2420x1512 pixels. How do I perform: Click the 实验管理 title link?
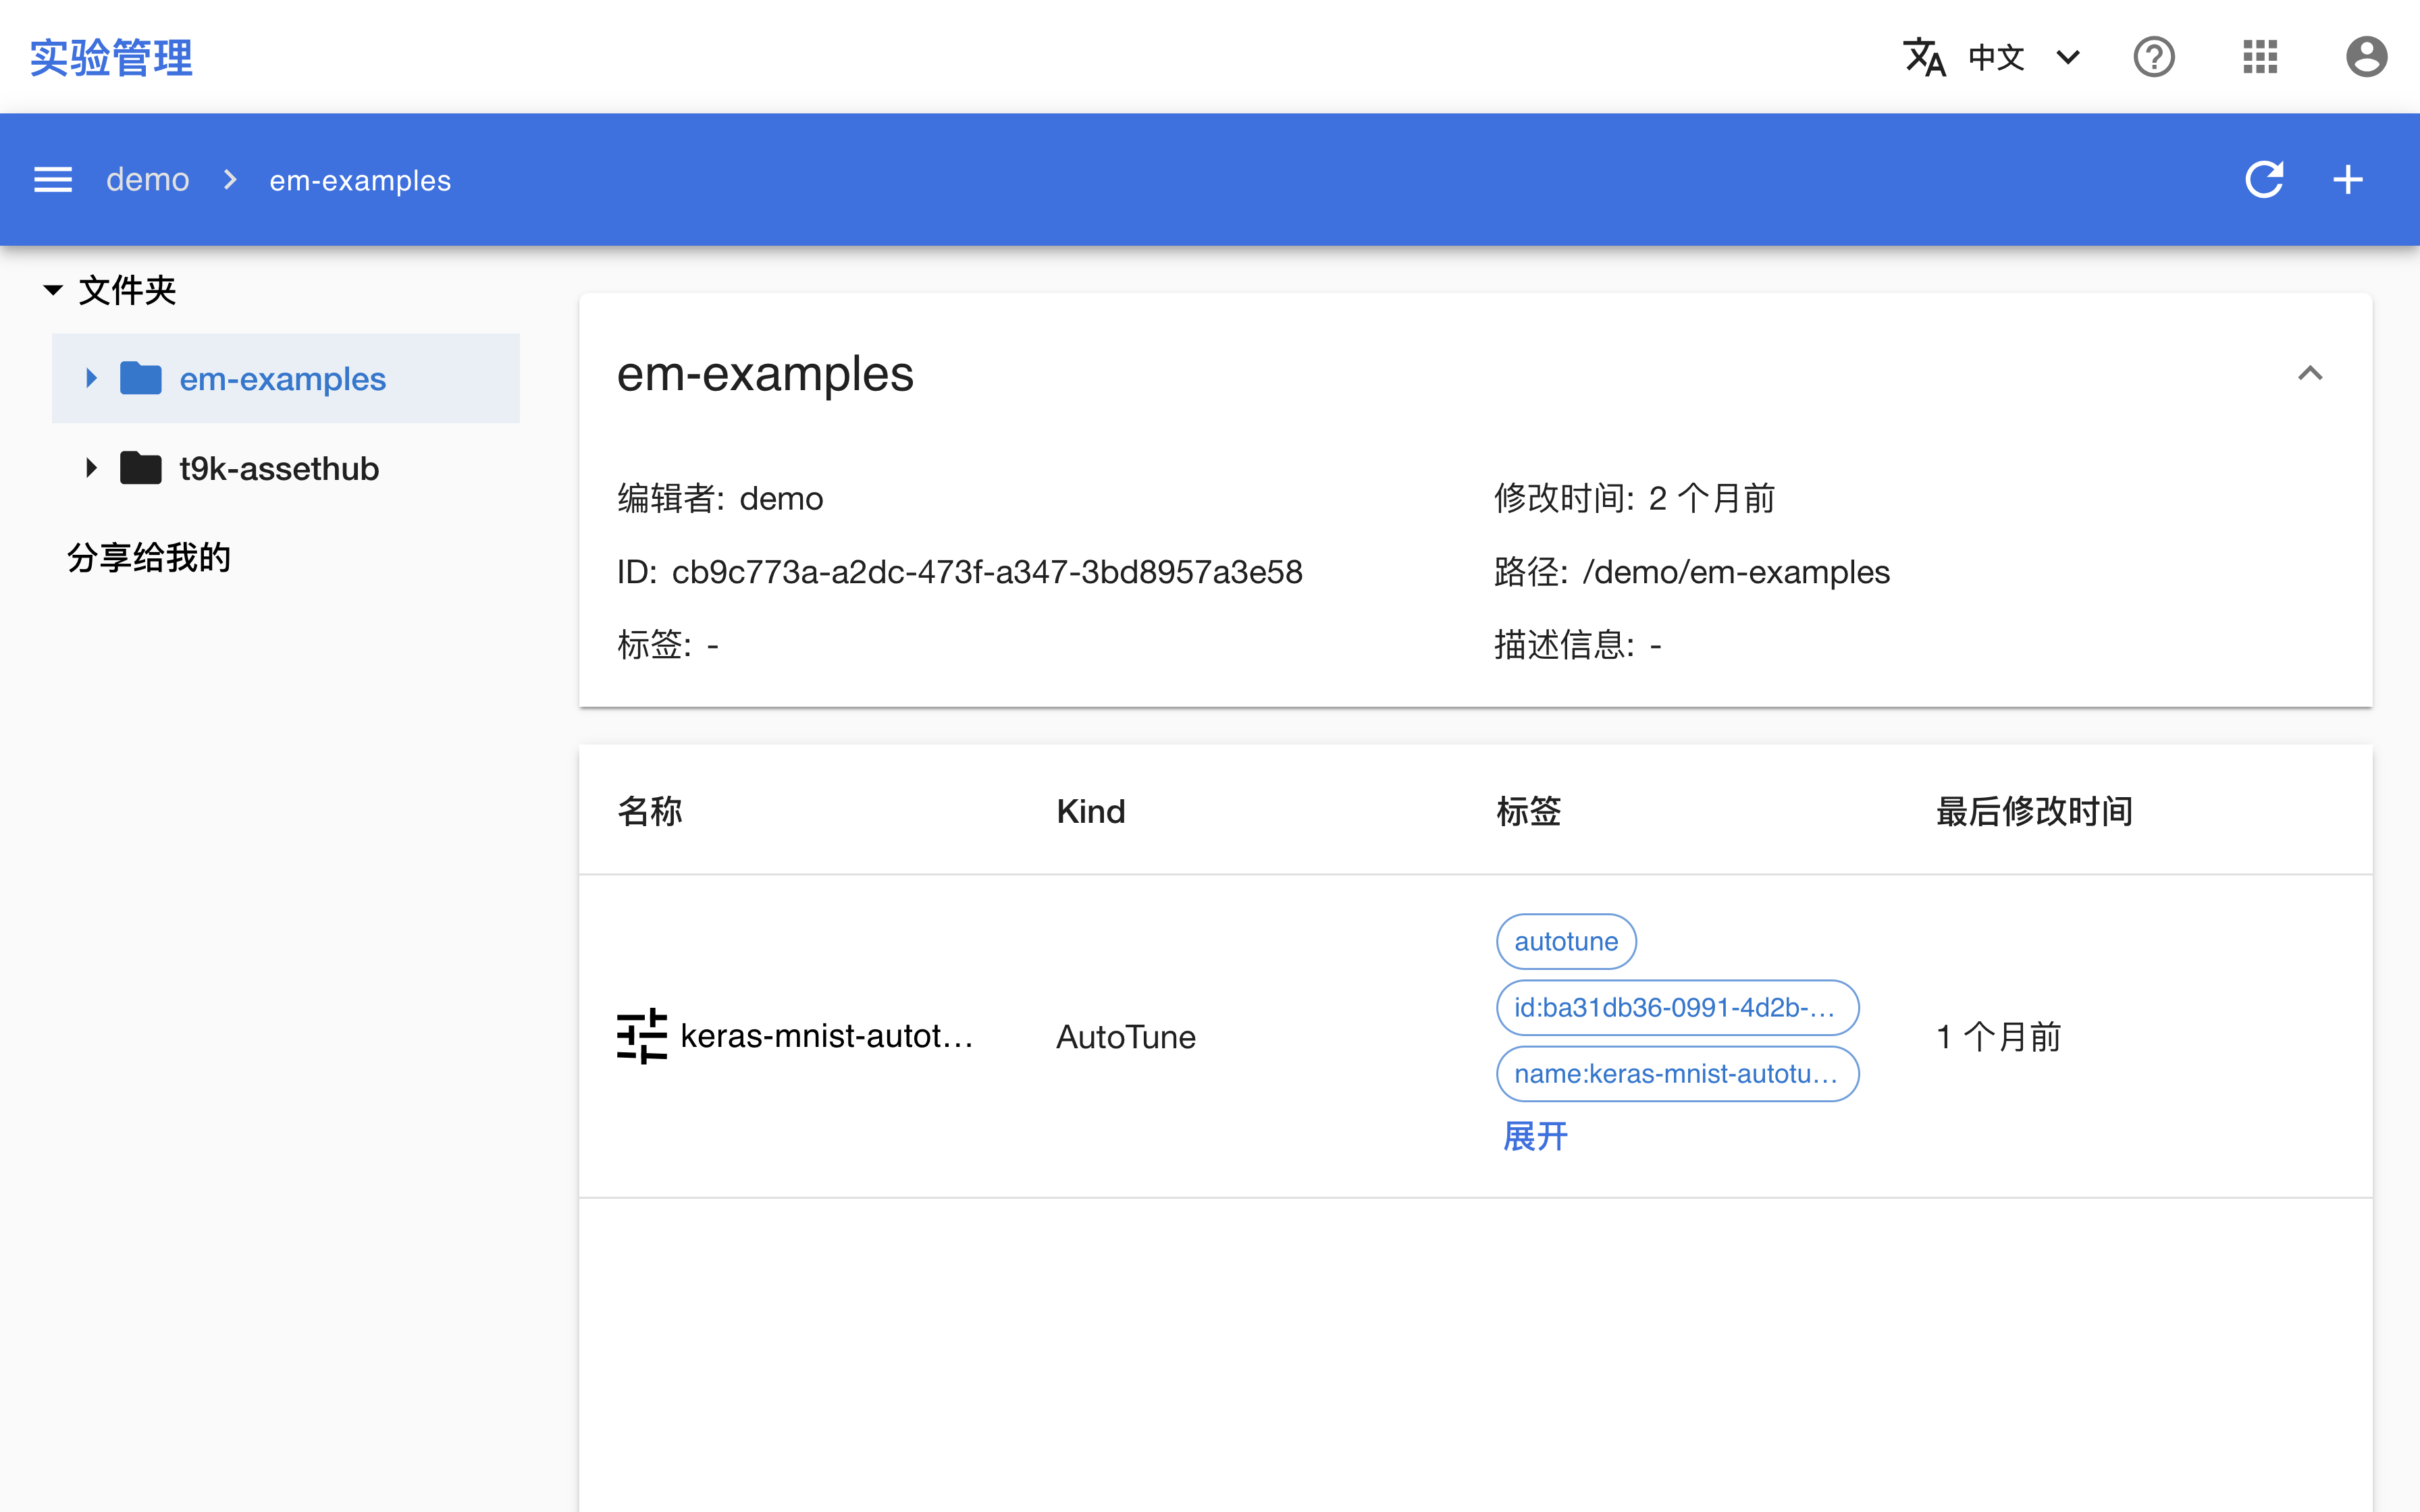pos(111,57)
